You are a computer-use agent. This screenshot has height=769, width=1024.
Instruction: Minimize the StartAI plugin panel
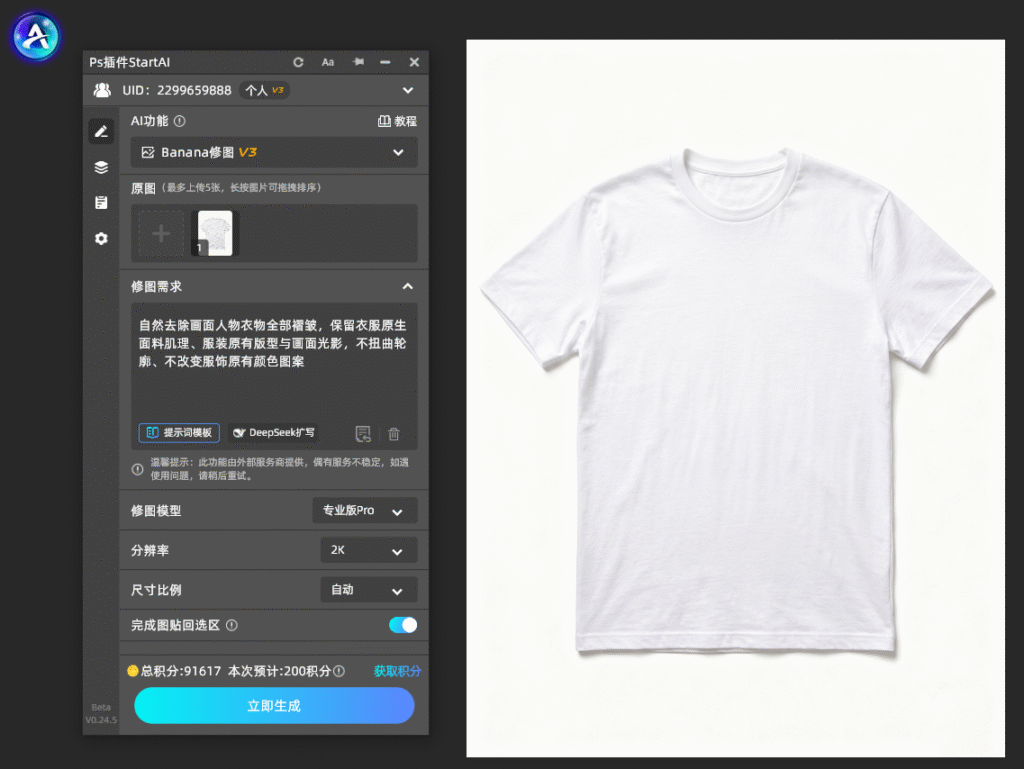point(385,62)
